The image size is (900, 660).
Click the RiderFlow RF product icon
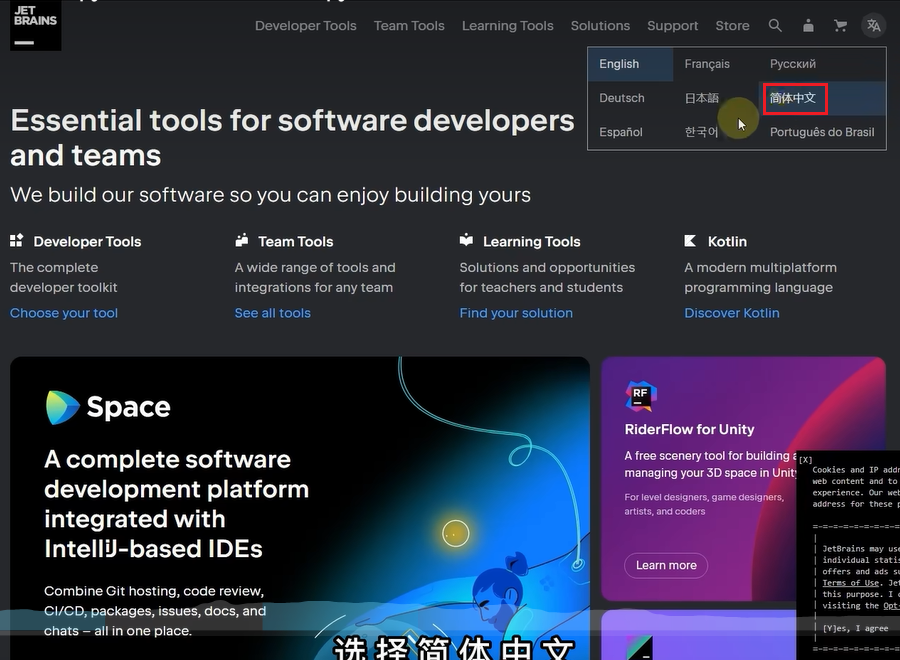[641, 395]
